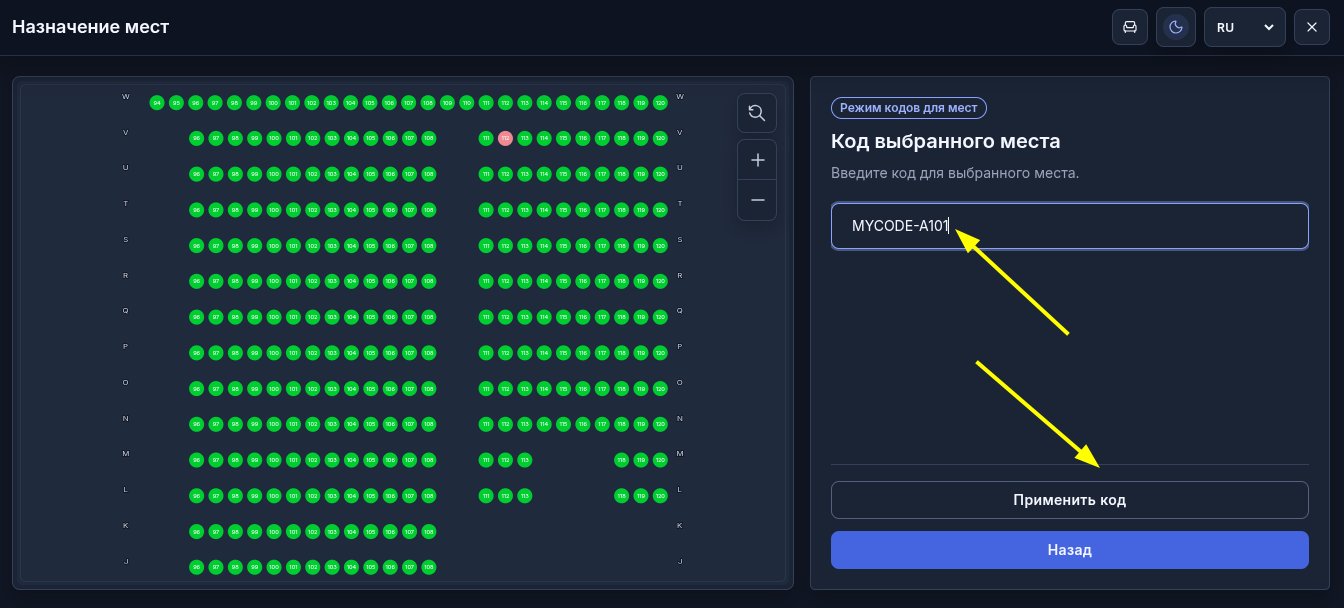
Task: Select the pink seat 112 in row V
Action: [505, 138]
